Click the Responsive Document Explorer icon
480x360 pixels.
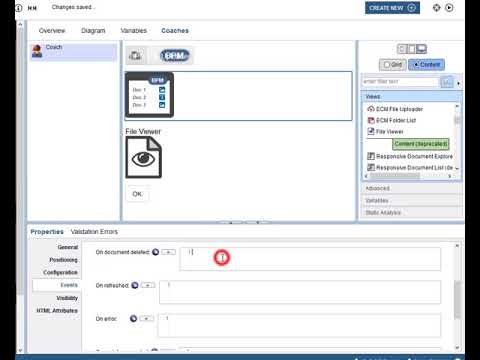pyautogui.click(x=371, y=156)
